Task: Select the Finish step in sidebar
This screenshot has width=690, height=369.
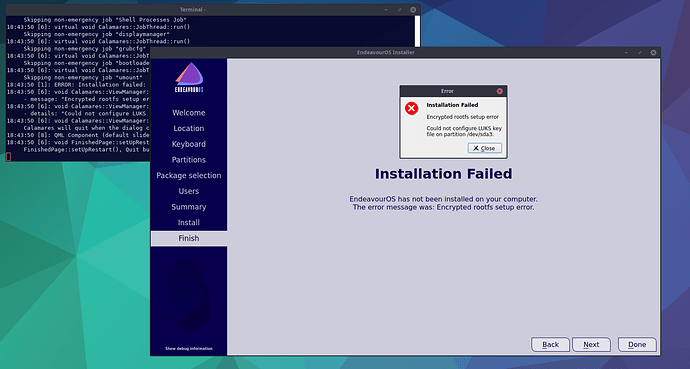Action: (x=189, y=238)
